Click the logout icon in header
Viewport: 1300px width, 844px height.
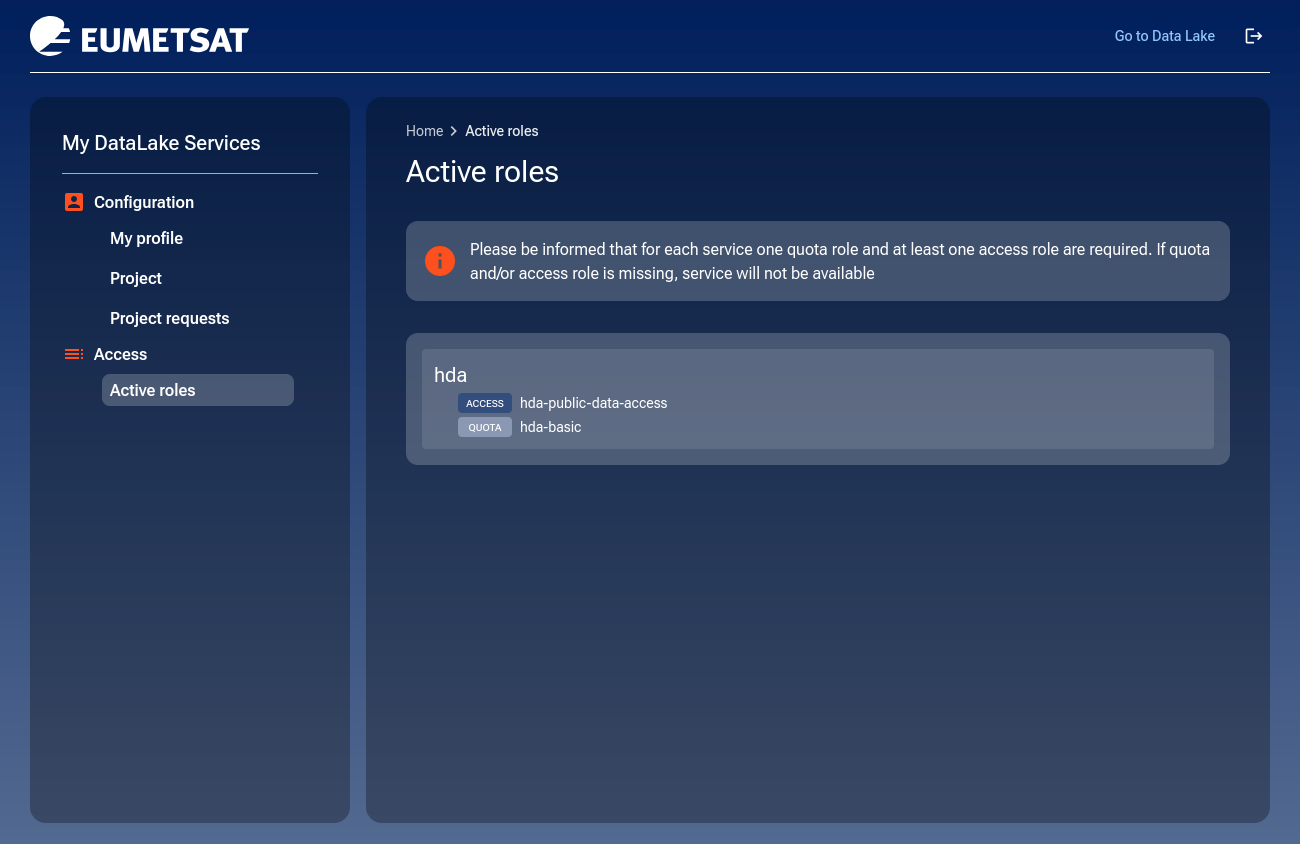click(x=1253, y=36)
